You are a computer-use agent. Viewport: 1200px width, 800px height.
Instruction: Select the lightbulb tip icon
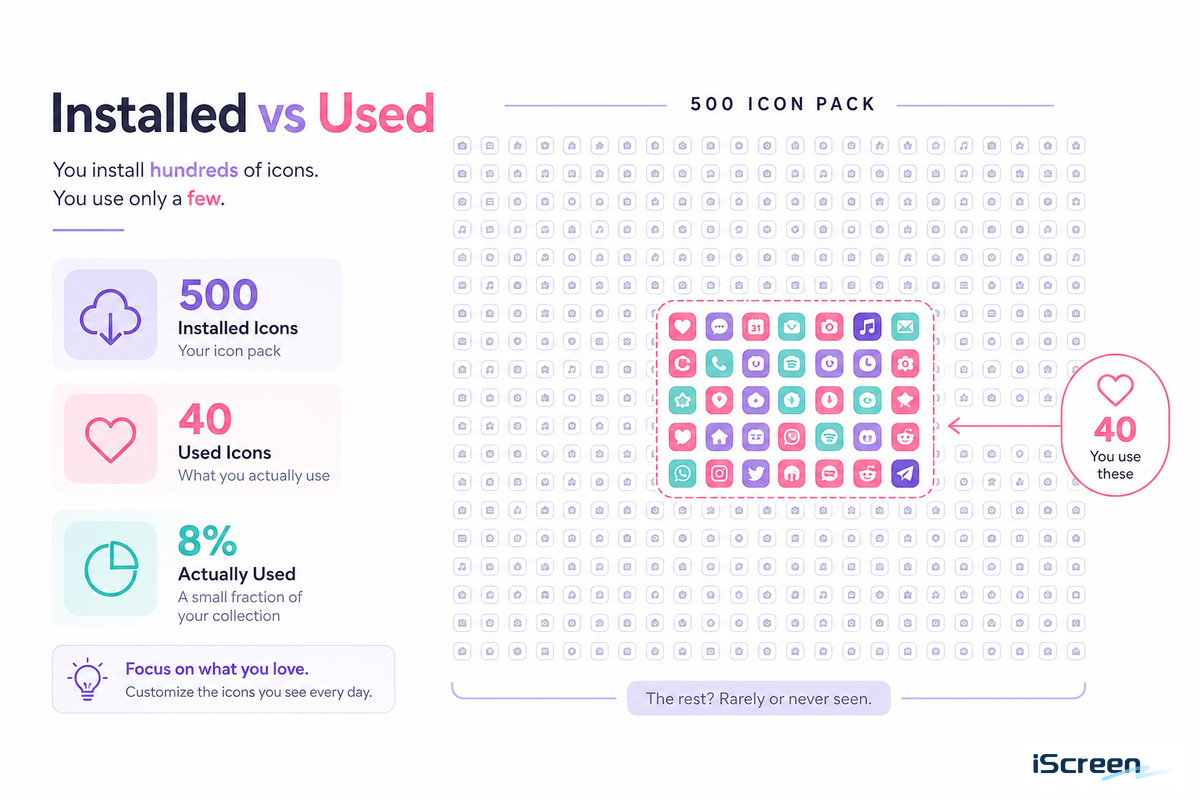point(88,679)
